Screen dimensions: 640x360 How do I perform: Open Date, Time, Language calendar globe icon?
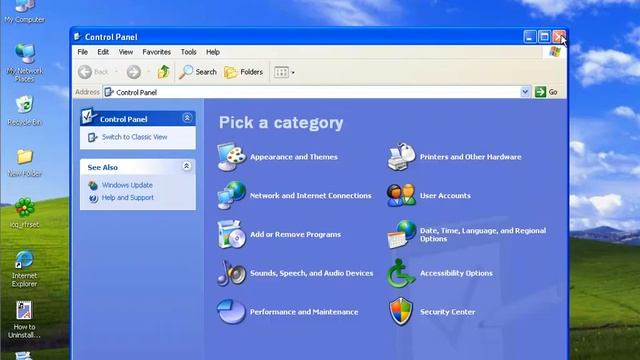point(401,234)
